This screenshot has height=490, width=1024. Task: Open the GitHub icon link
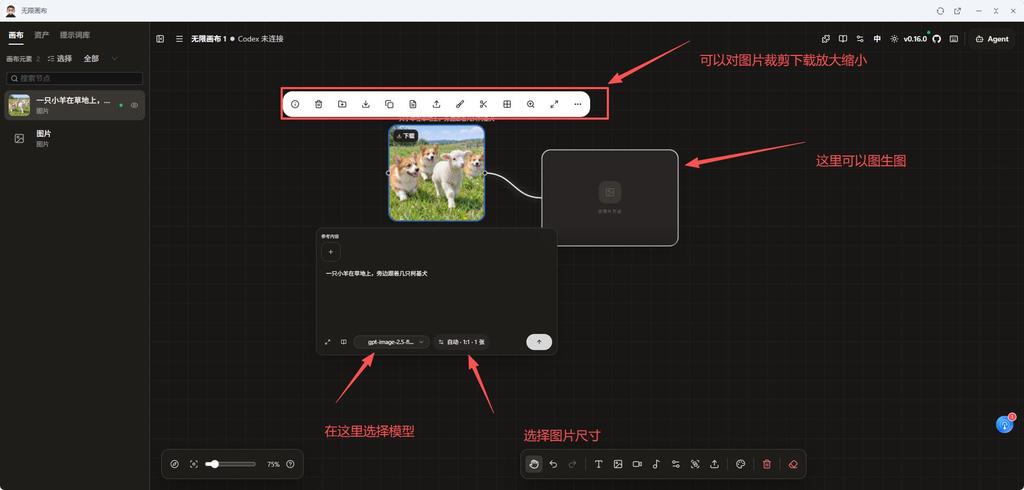point(936,39)
